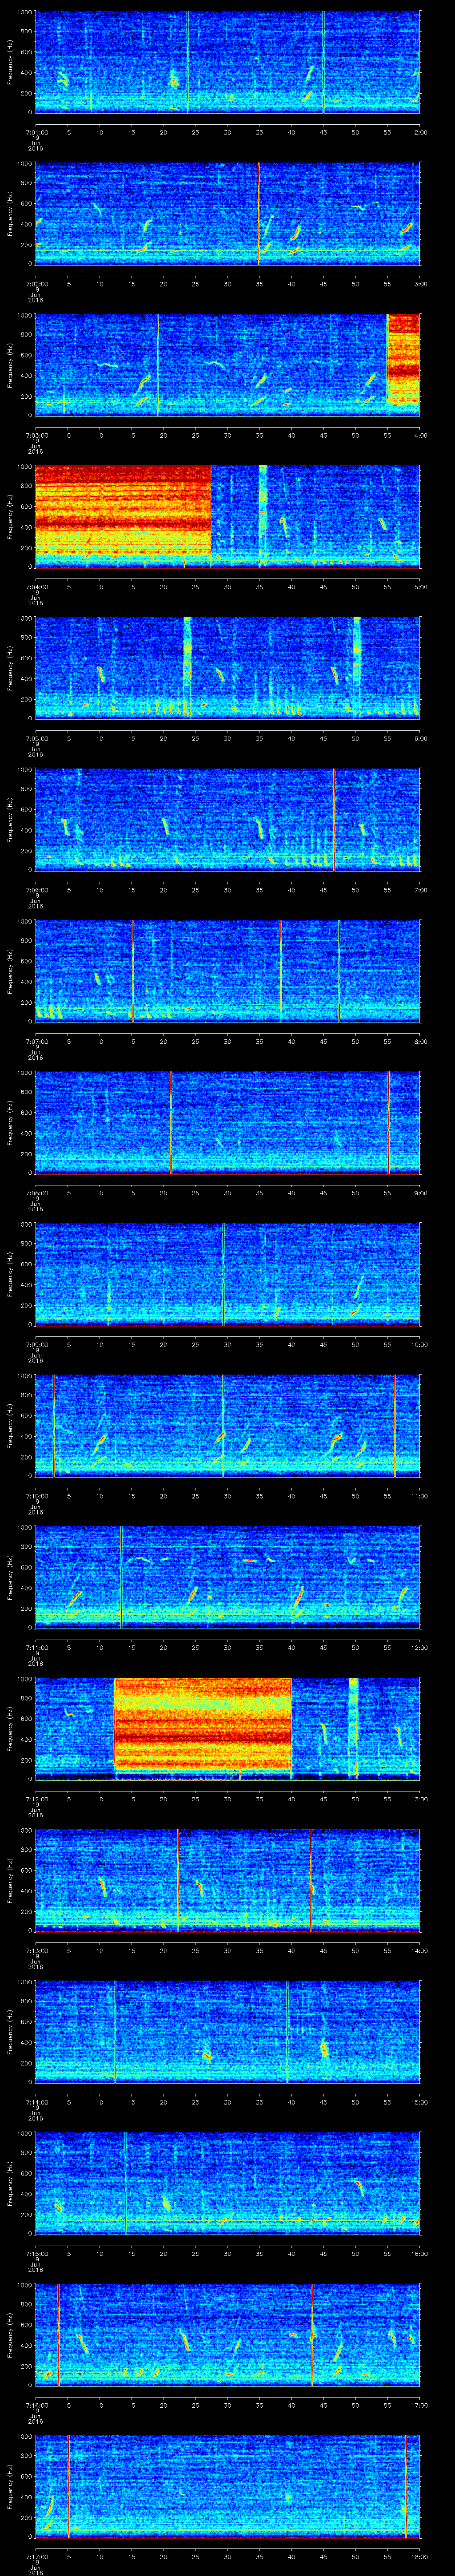Click the 5:00 end time label
This screenshot has height=2576, width=455.
coord(420,587)
